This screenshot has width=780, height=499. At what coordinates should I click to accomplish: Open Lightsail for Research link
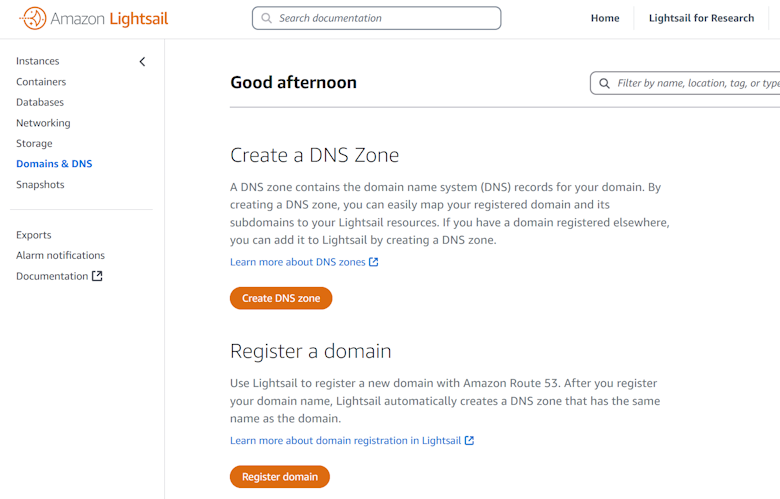coord(701,18)
